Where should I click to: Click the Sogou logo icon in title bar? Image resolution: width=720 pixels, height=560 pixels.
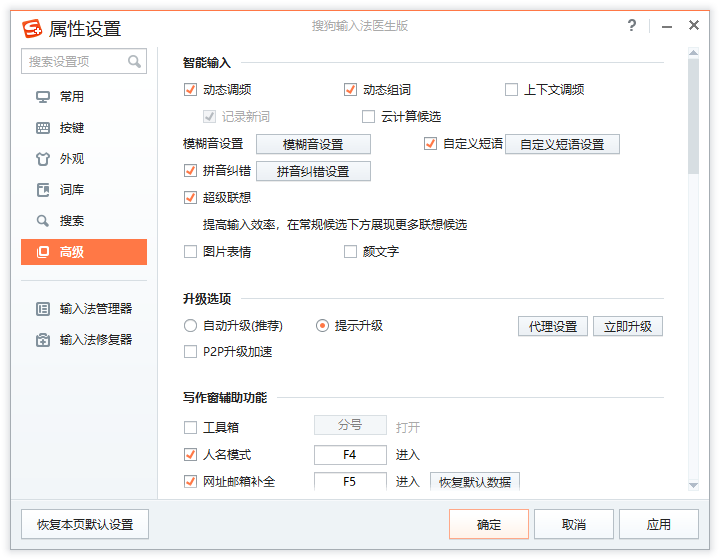pyautogui.click(x=32, y=28)
